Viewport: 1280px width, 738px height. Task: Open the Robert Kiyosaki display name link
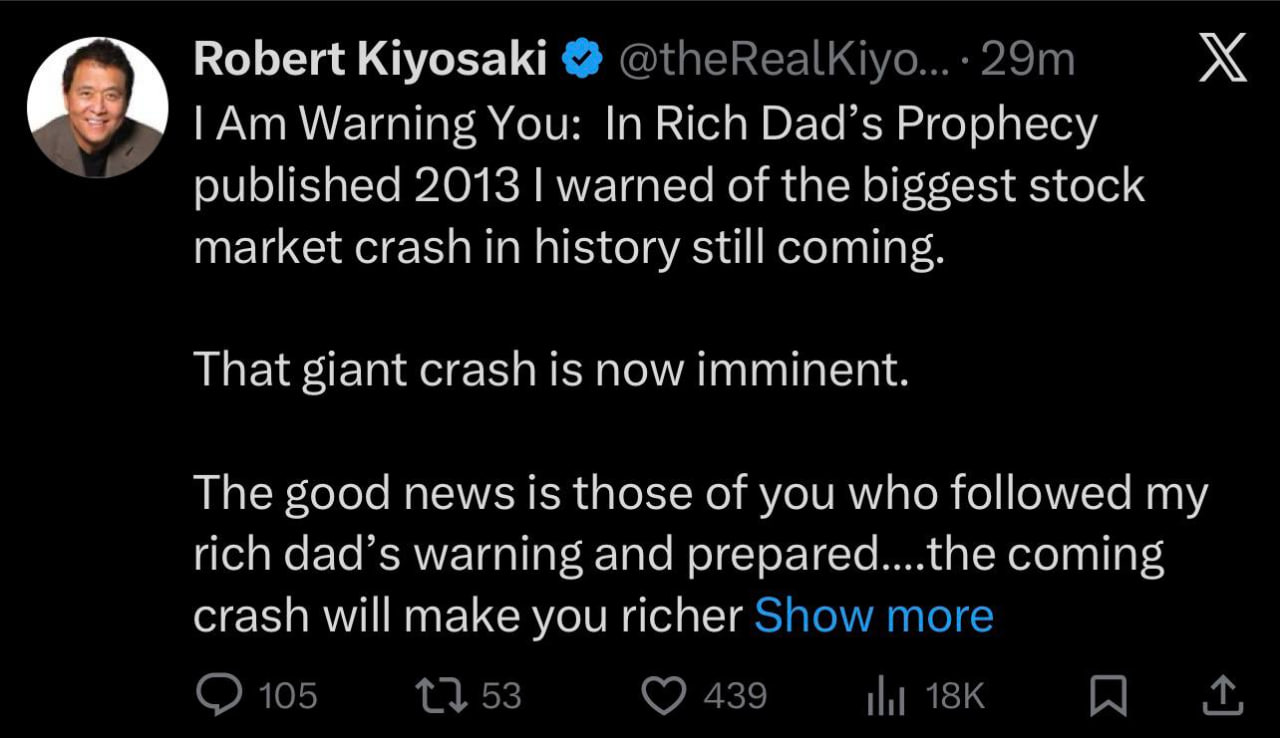[x=370, y=60]
